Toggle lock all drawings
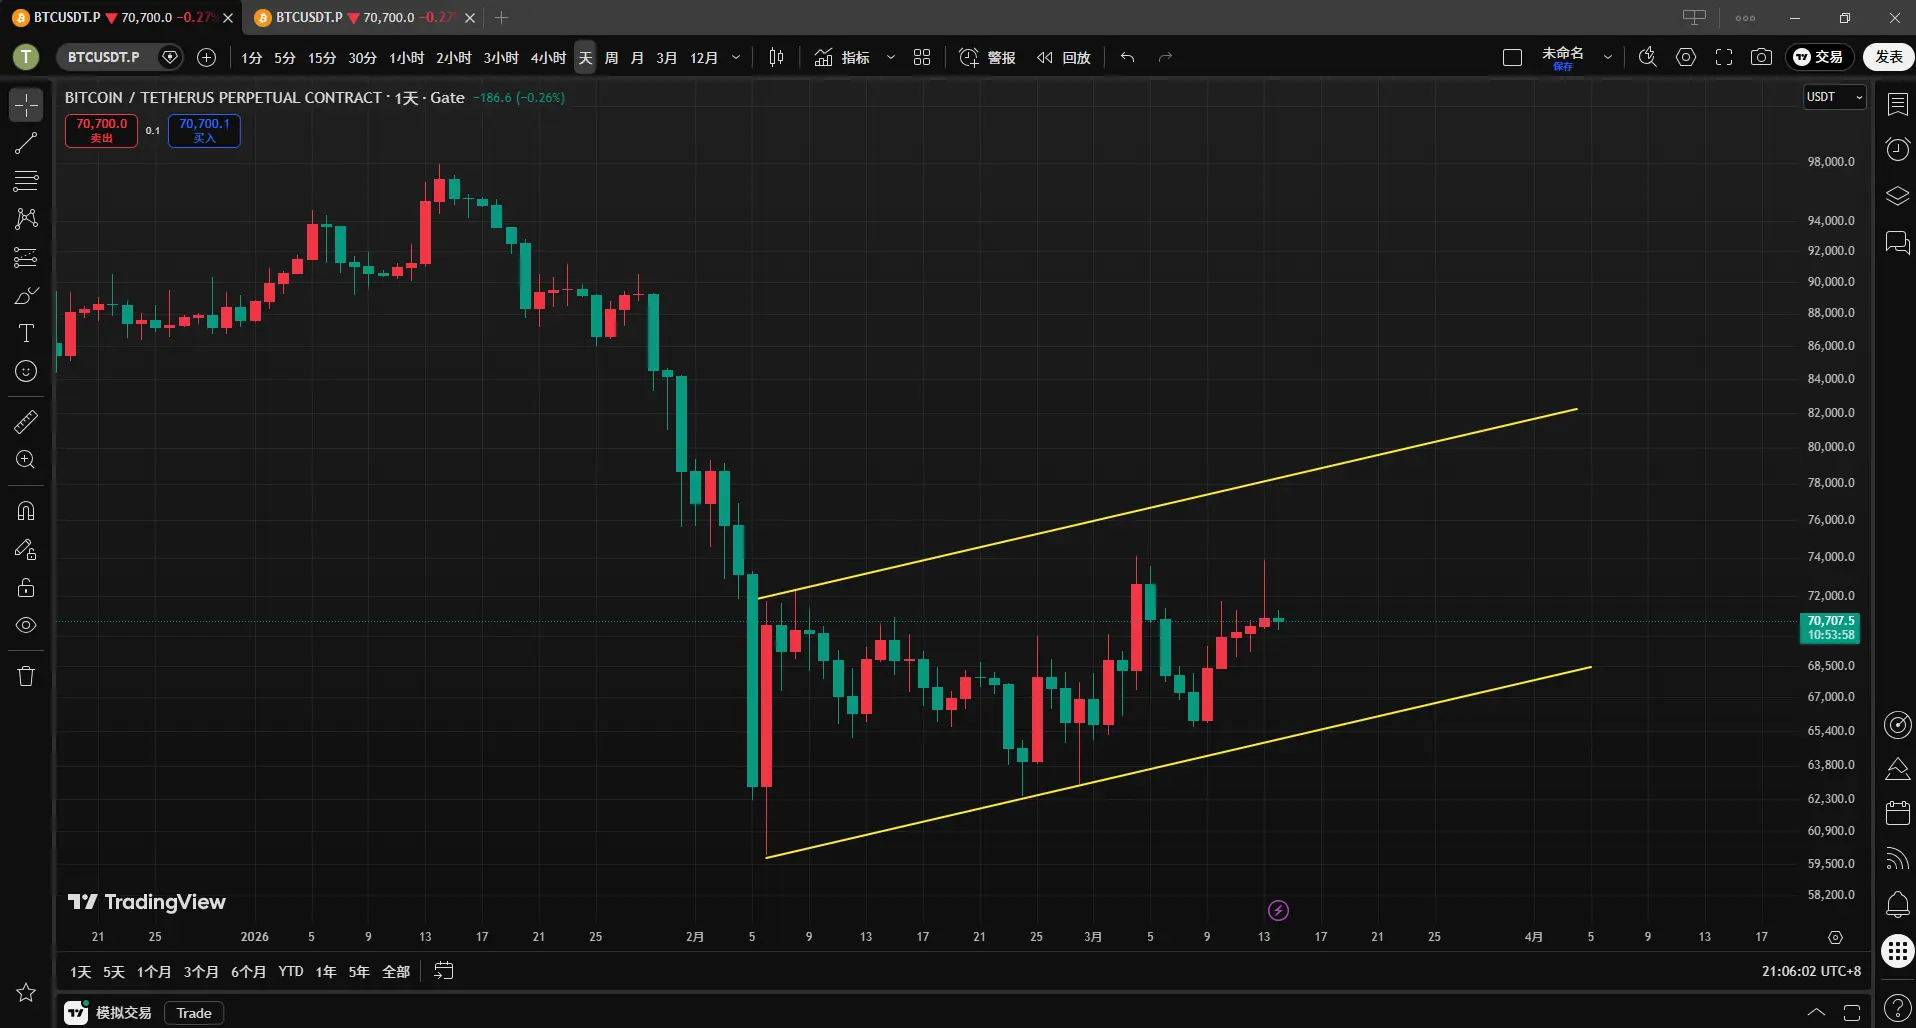Screen dimensions: 1916x1028 [x=26, y=587]
